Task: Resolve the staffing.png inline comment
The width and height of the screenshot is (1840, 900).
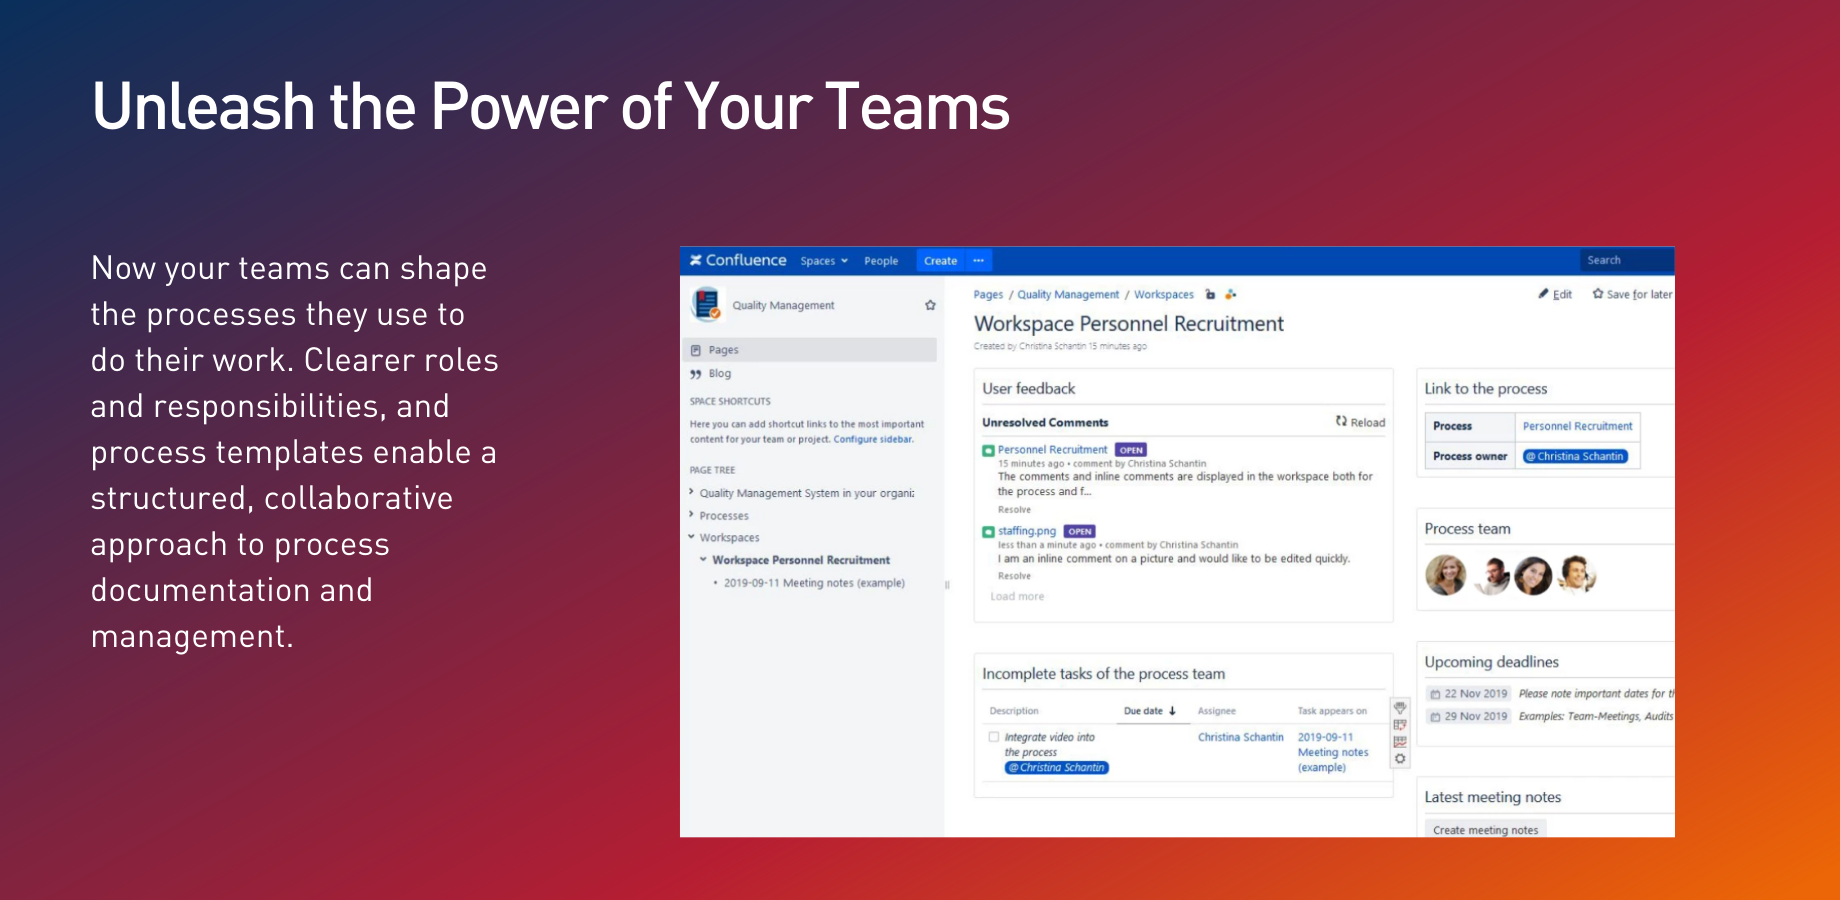Action: pos(1014,576)
